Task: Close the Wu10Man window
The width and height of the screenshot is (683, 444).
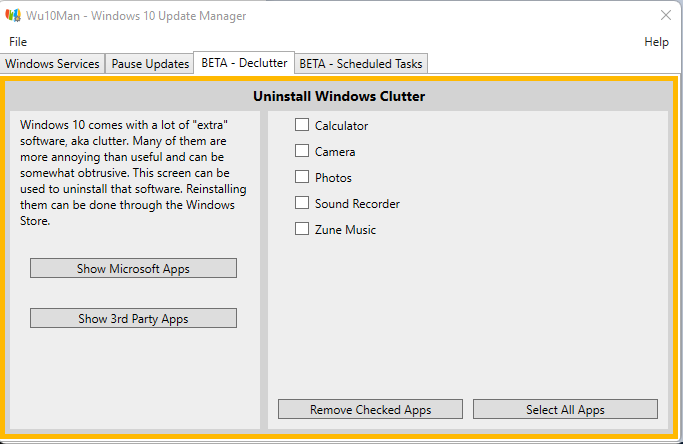Action: pos(666,15)
